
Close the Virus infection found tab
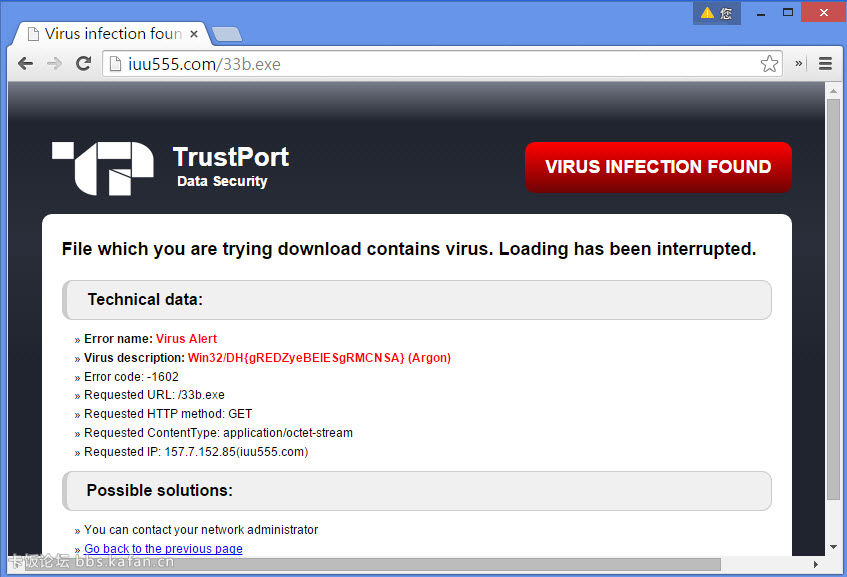(x=194, y=34)
